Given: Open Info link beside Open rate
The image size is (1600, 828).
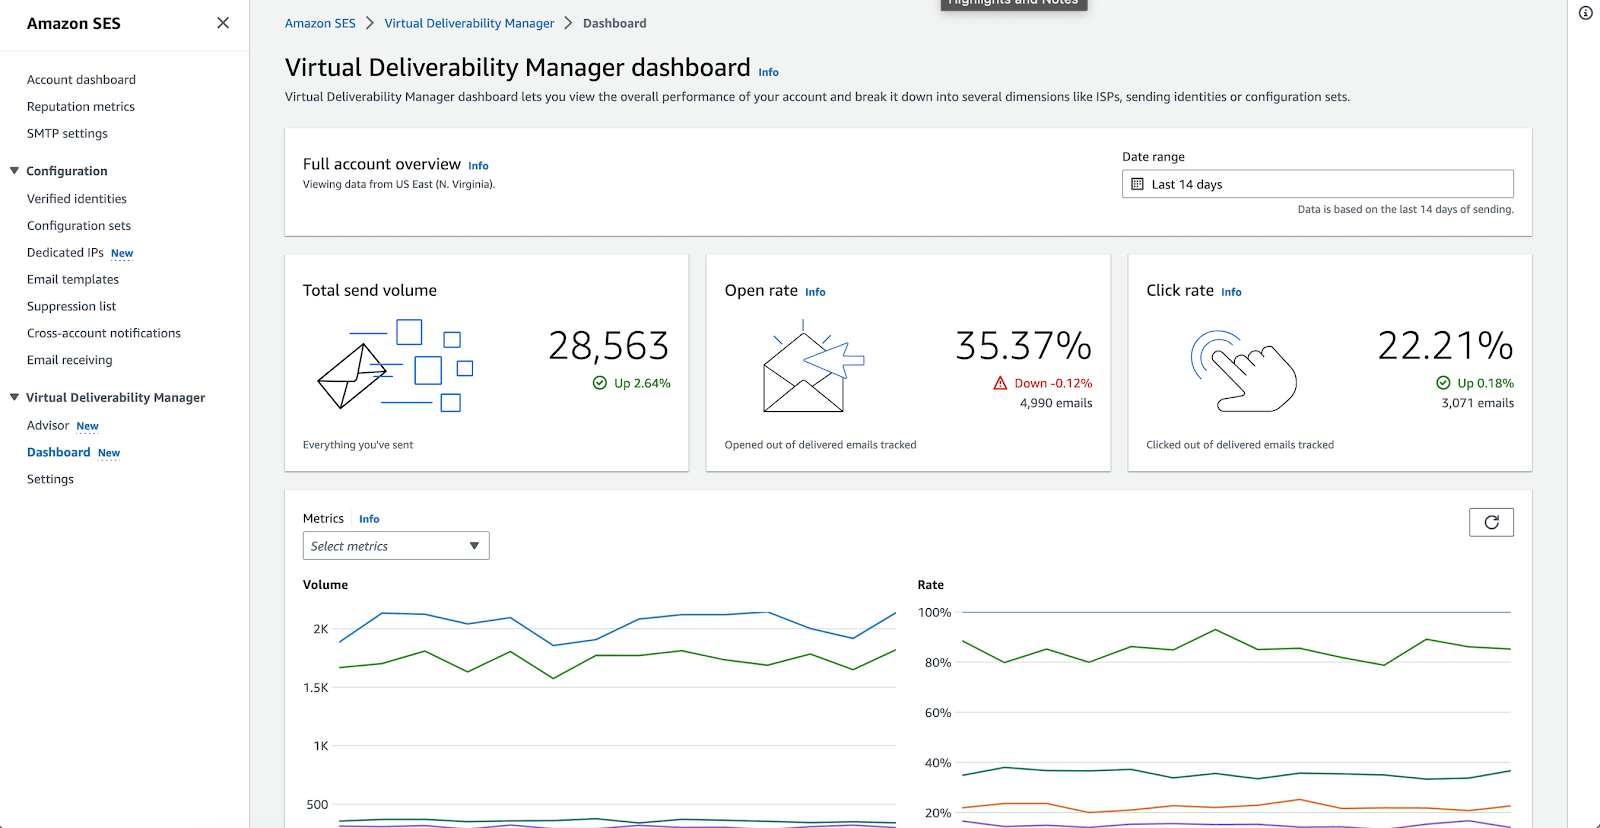Looking at the screenshot, I should click(x=815, y=292).
